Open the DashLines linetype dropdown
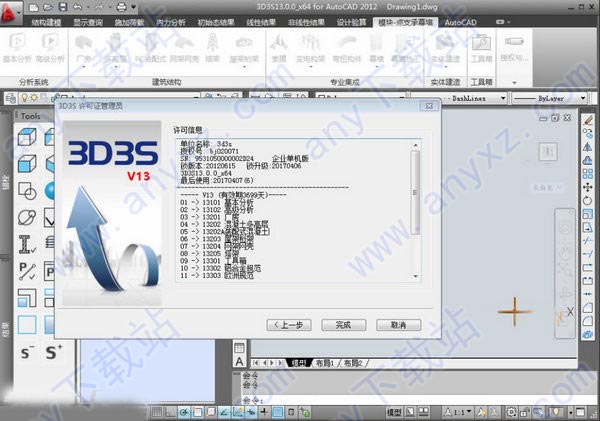The height and width of the screenshot is (421, 600). coord(503,98)
